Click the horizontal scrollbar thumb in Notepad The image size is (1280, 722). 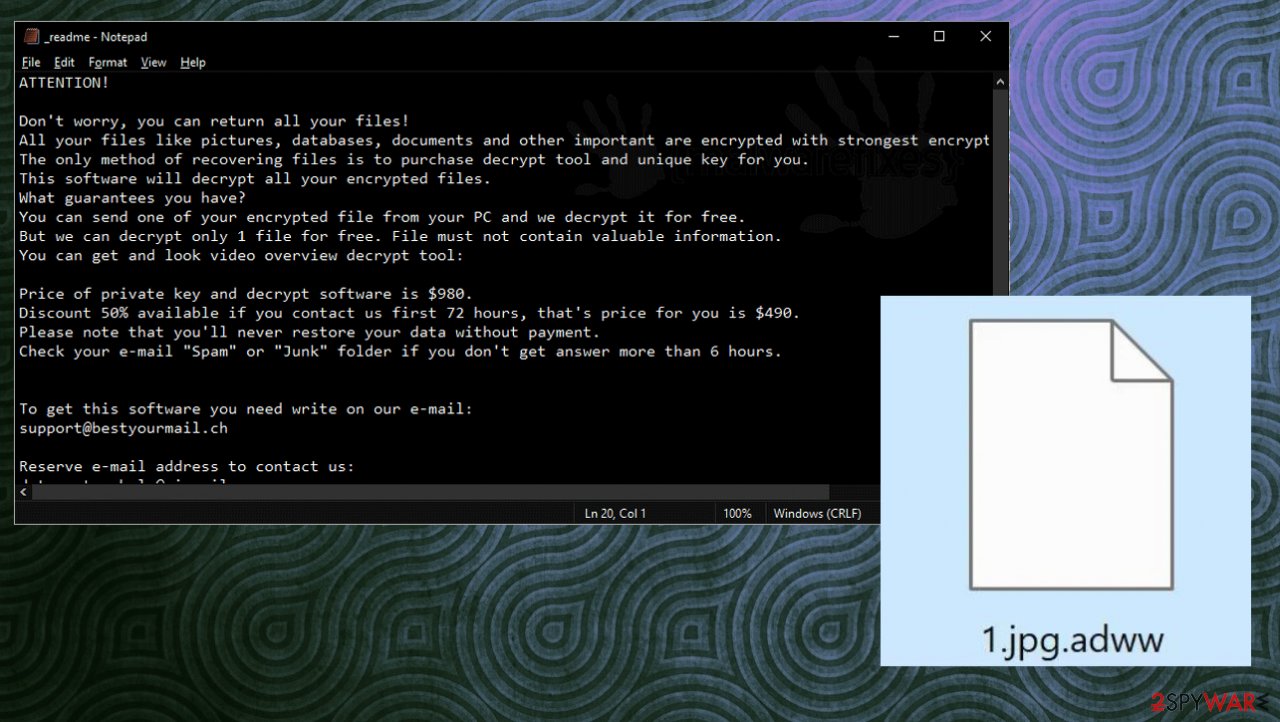point(432,493)
